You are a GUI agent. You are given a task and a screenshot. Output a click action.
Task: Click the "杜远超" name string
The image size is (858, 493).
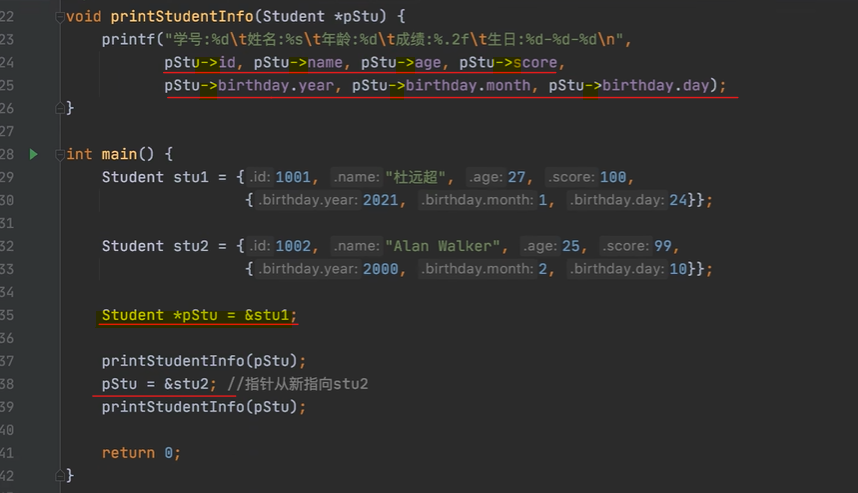coord(415,177)
